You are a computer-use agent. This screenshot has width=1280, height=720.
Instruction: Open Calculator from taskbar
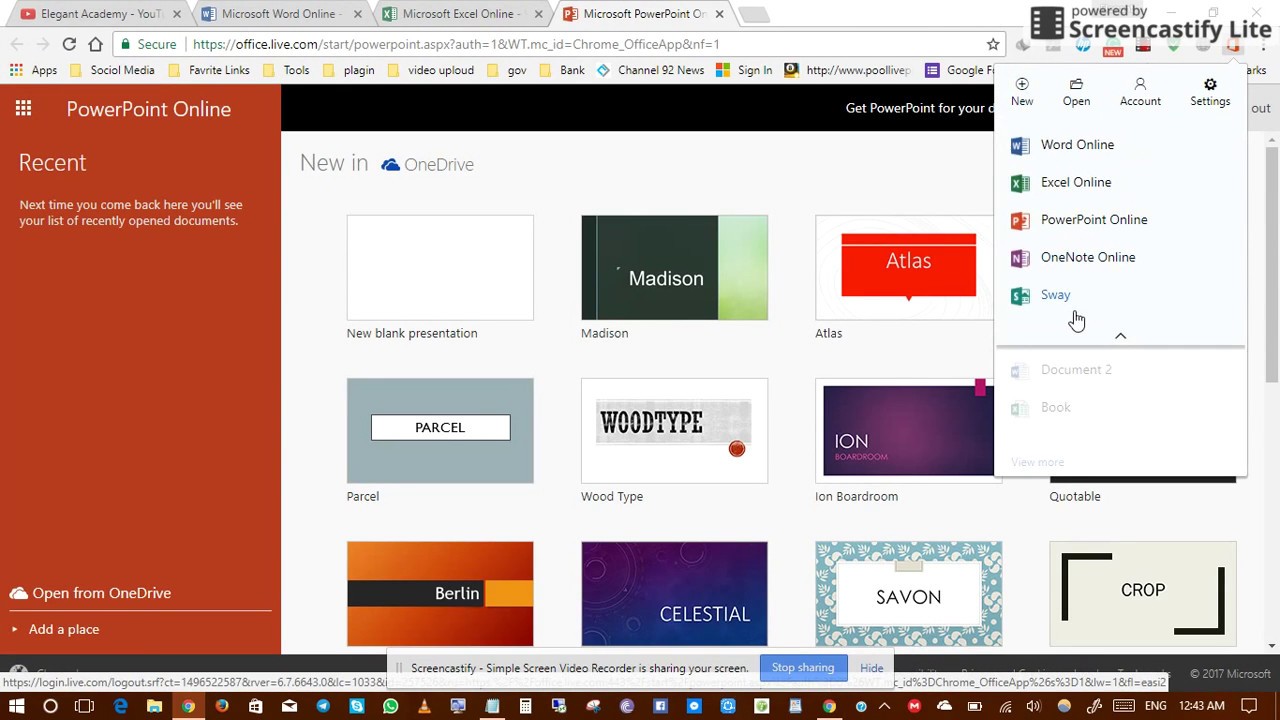click(525, 706)
